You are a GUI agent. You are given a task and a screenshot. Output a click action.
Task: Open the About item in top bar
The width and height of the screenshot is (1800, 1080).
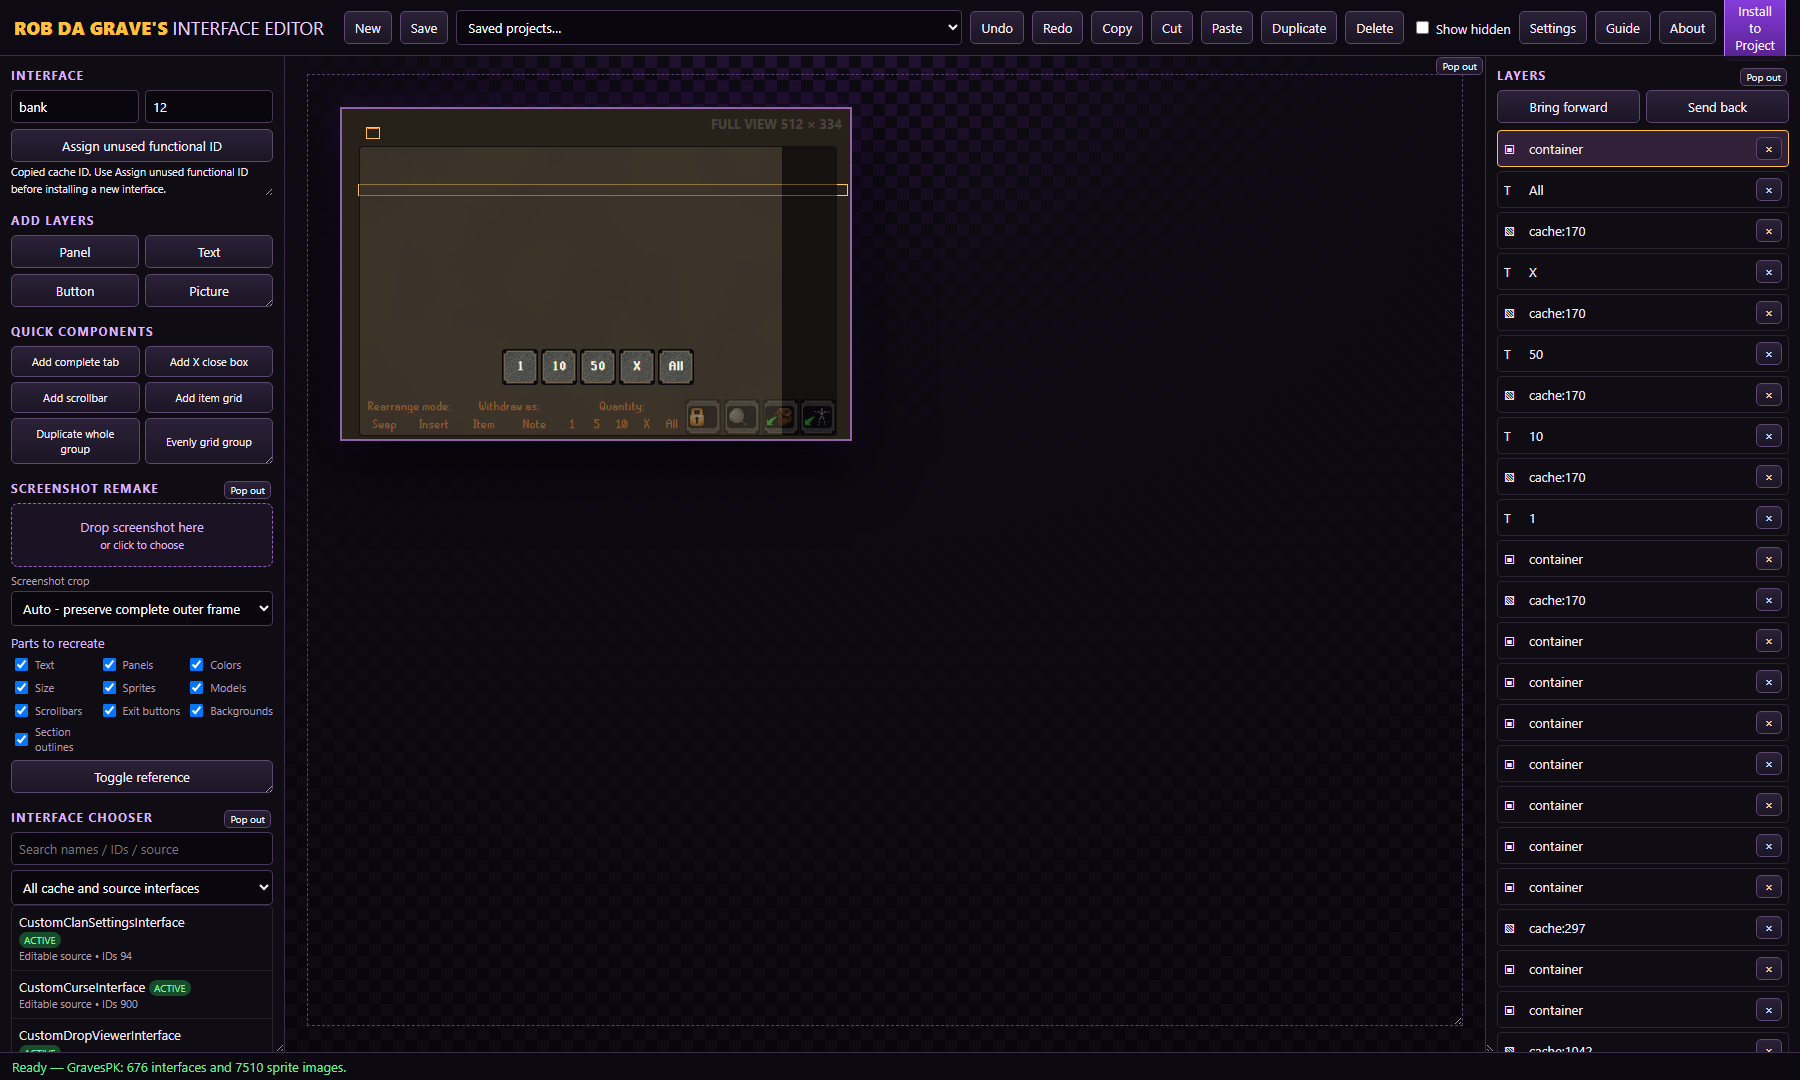[x=1687, y=28]
